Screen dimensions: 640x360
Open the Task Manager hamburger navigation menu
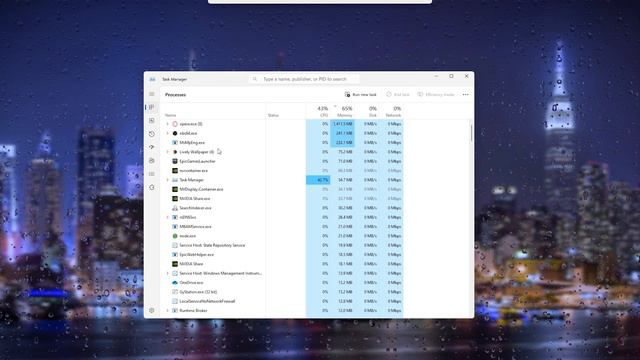152,94
